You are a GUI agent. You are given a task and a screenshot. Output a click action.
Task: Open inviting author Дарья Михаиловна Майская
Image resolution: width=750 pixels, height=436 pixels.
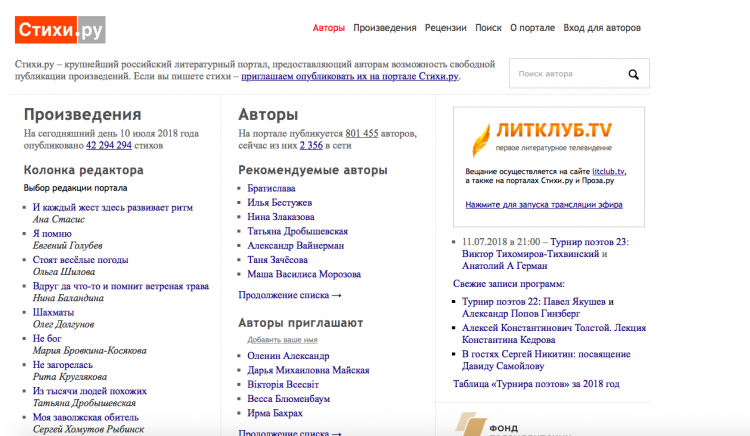point(308,371)
